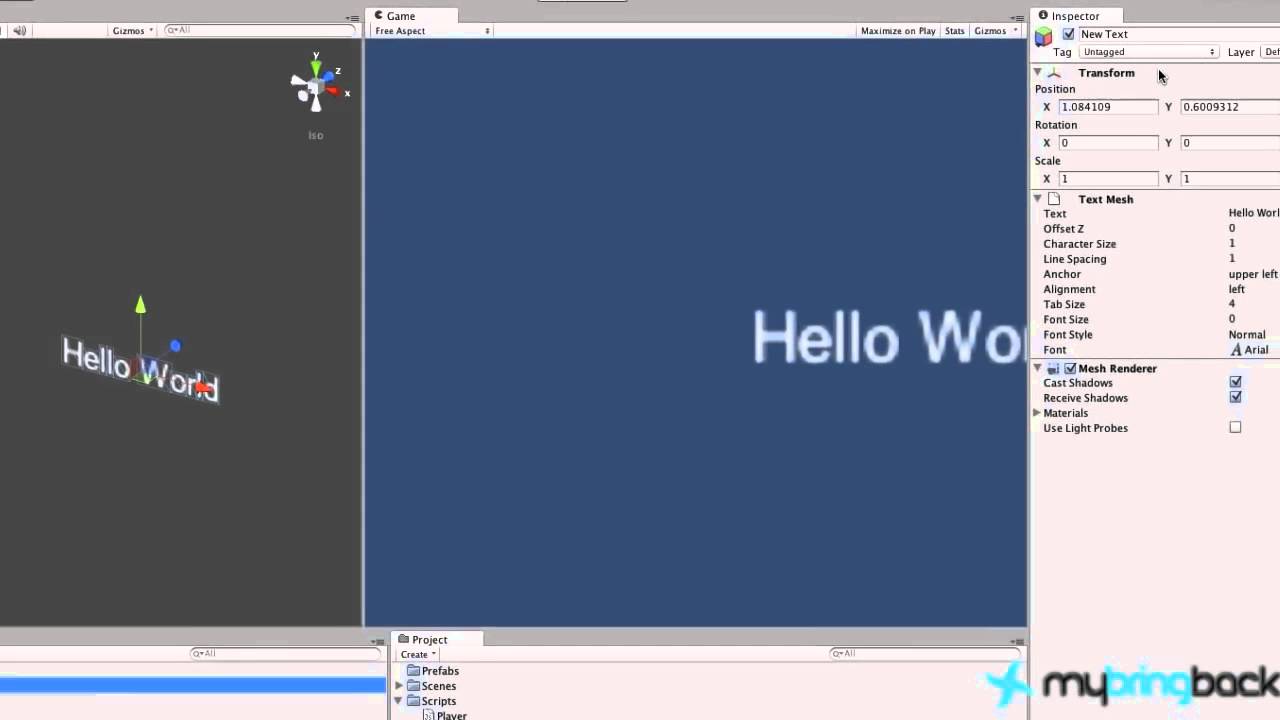Uncheck Cast Shadows
Image resolution: width=1280 pixels, height=720 pixels.
(x=1235, y=382)
